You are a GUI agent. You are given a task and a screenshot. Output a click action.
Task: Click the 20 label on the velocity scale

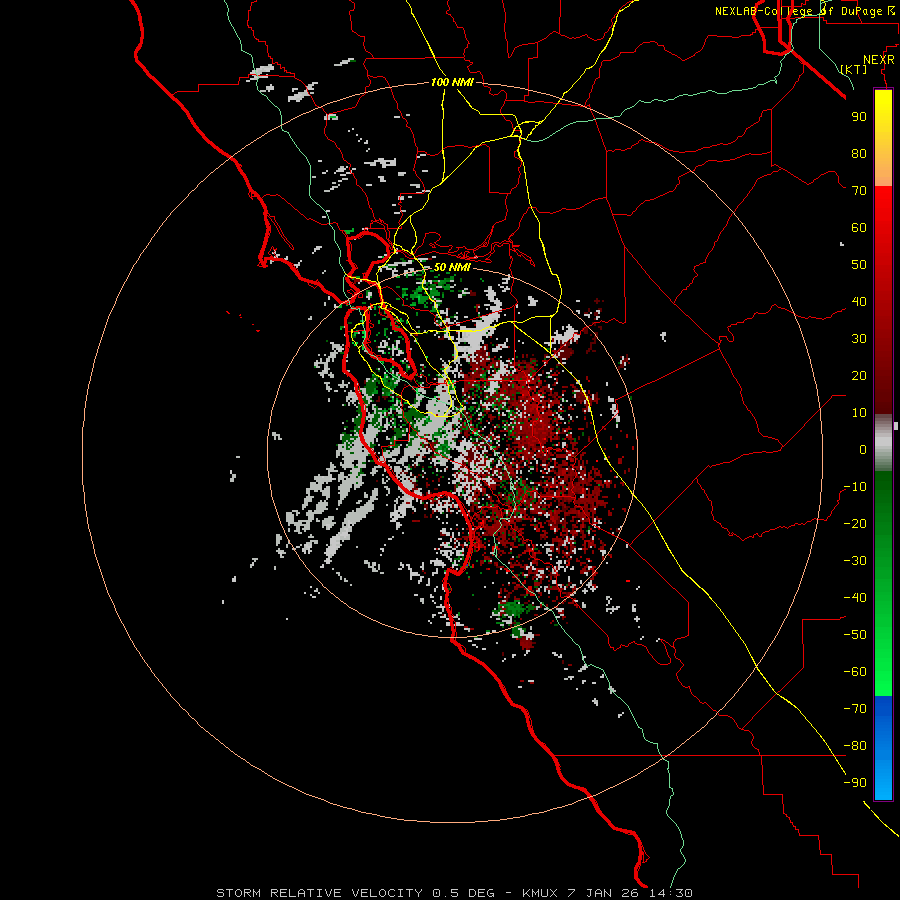pos(859,376)
